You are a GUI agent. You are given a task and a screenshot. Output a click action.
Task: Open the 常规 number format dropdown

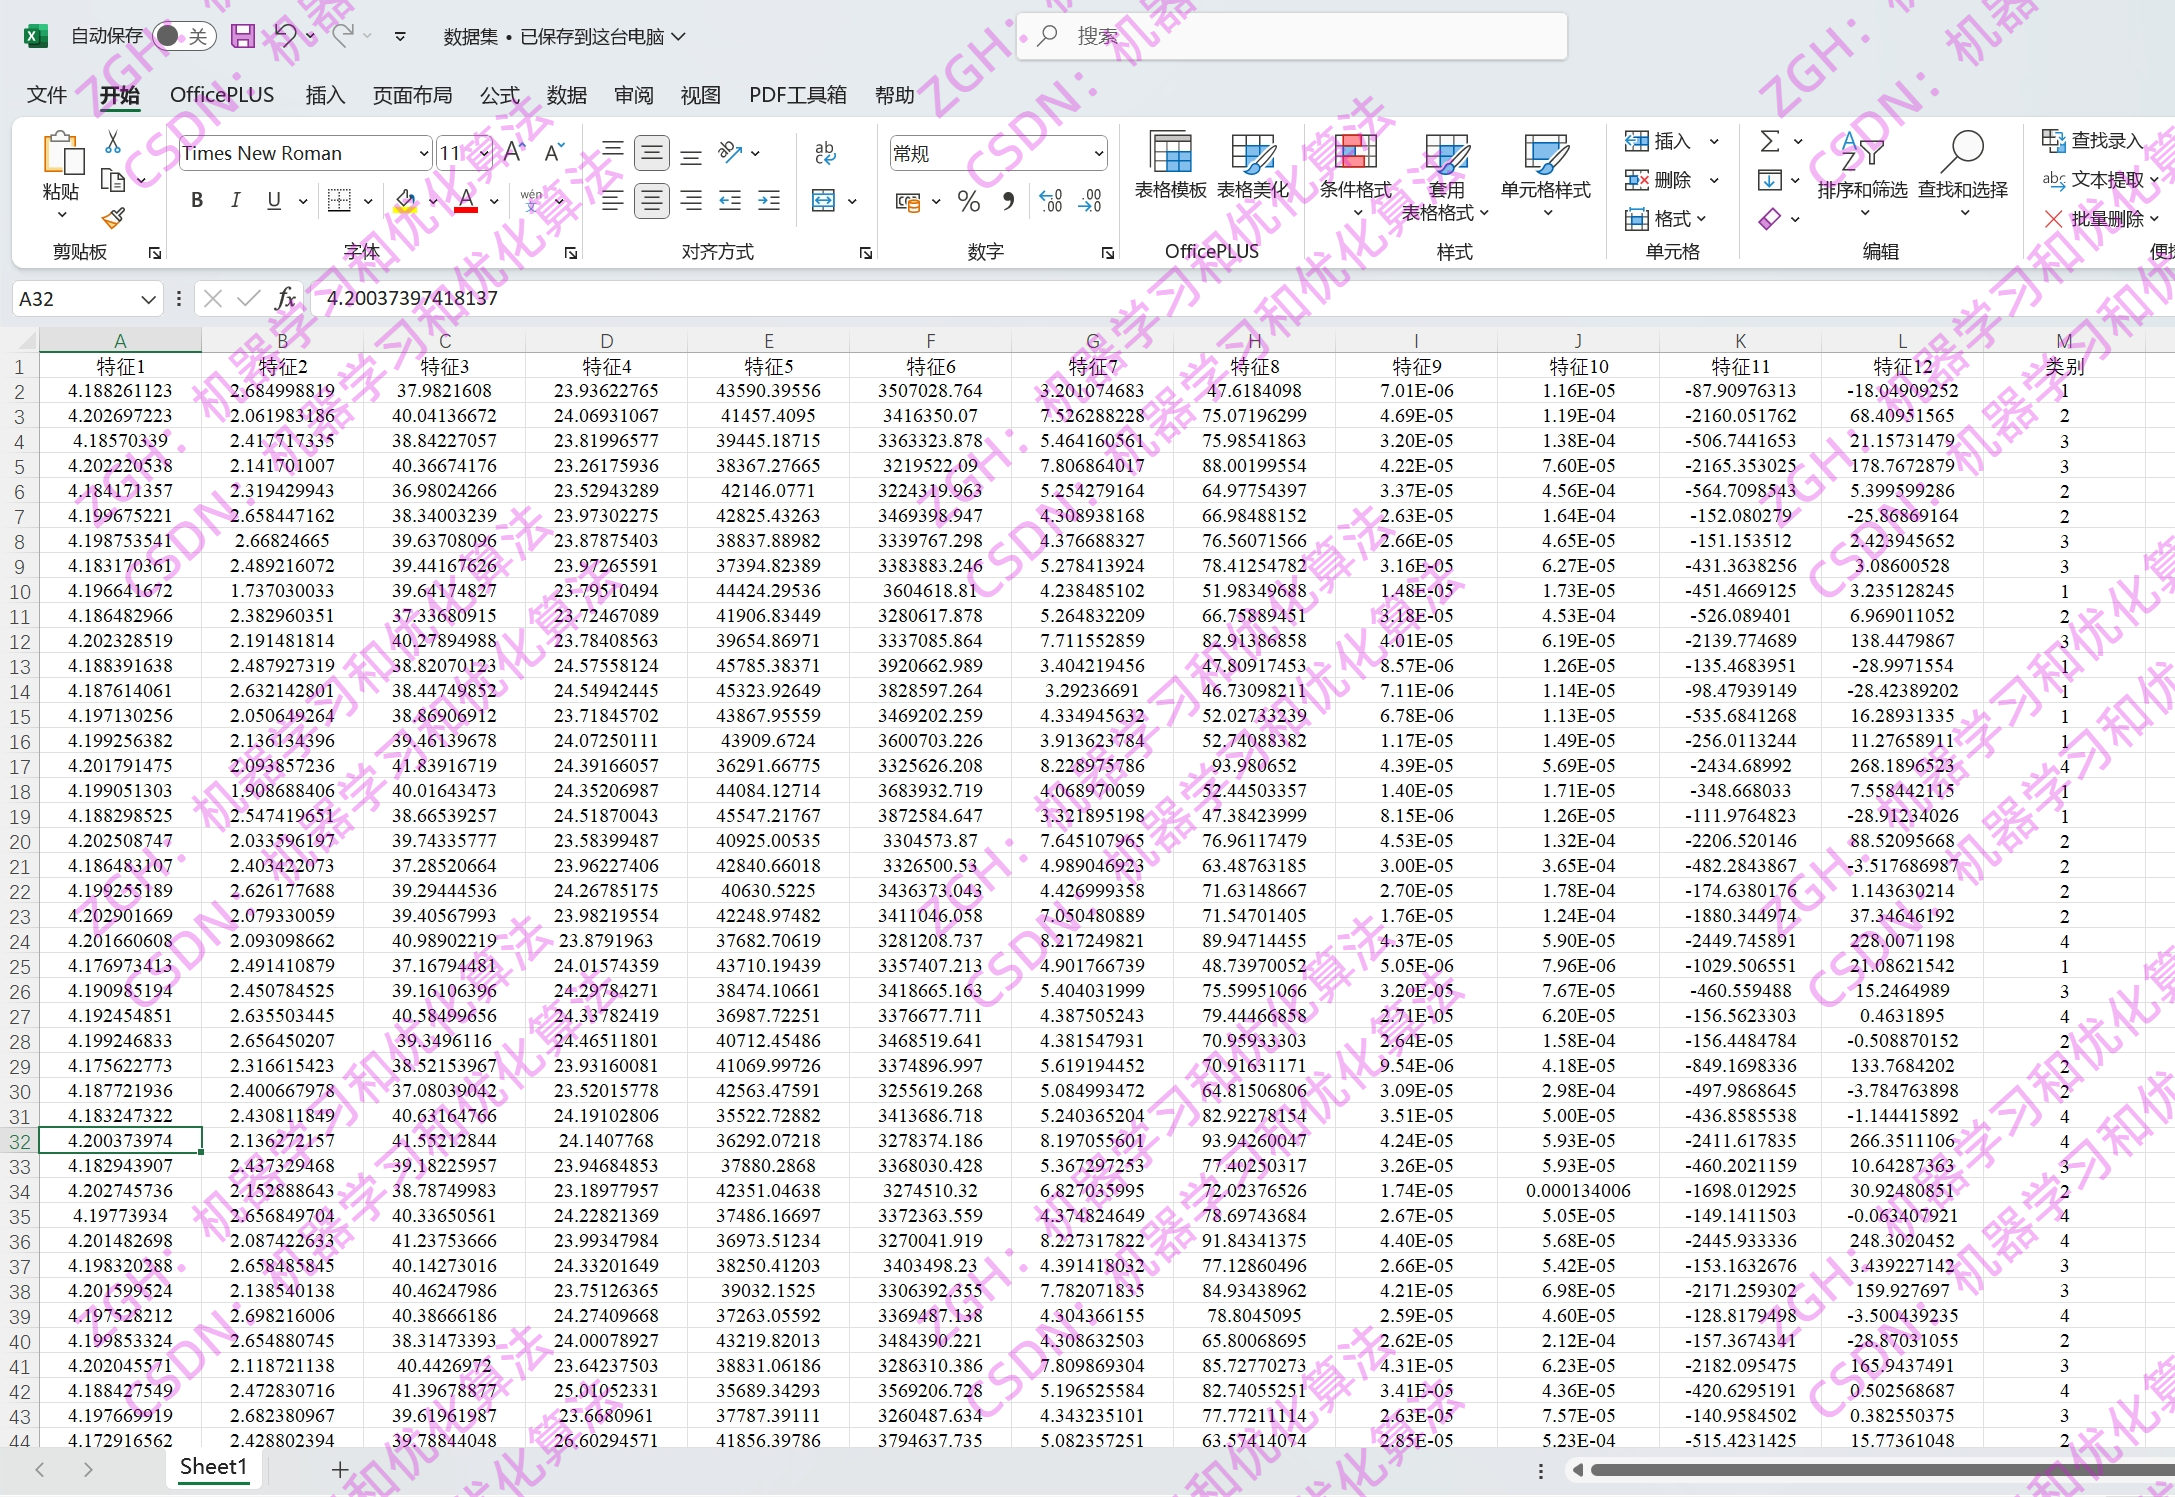(1097, 152)
